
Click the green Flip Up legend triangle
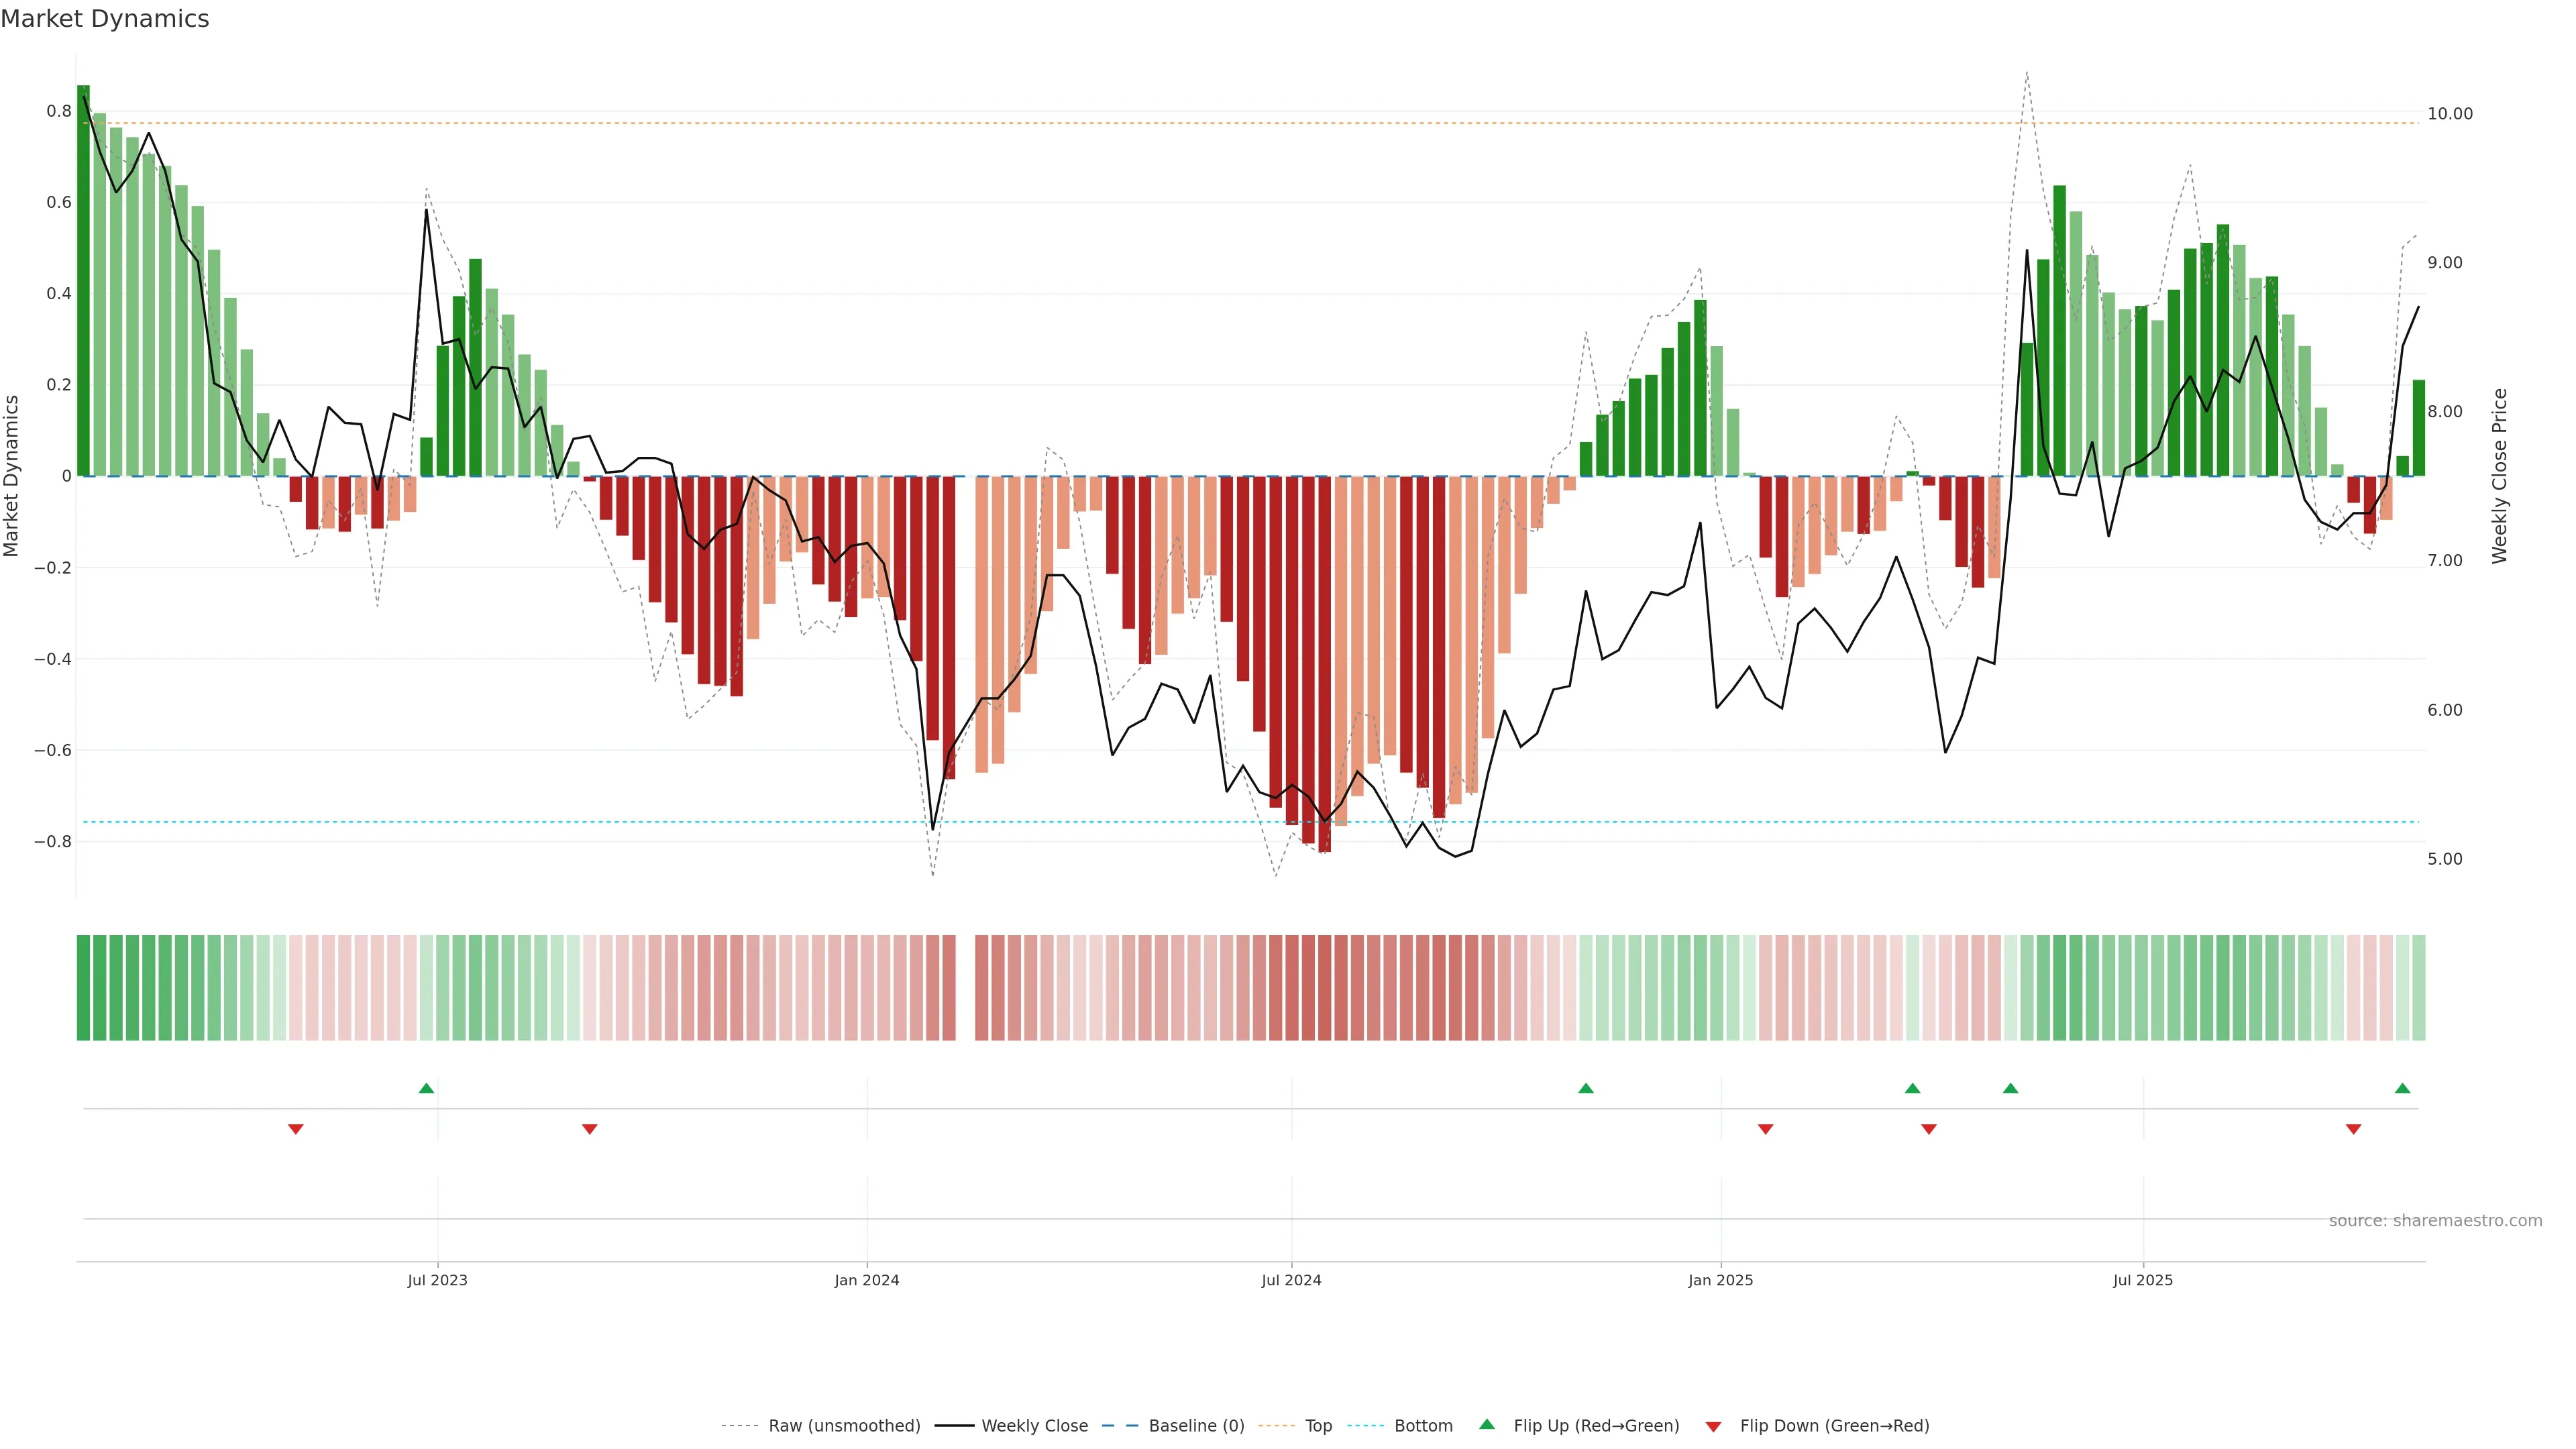1487,1424
